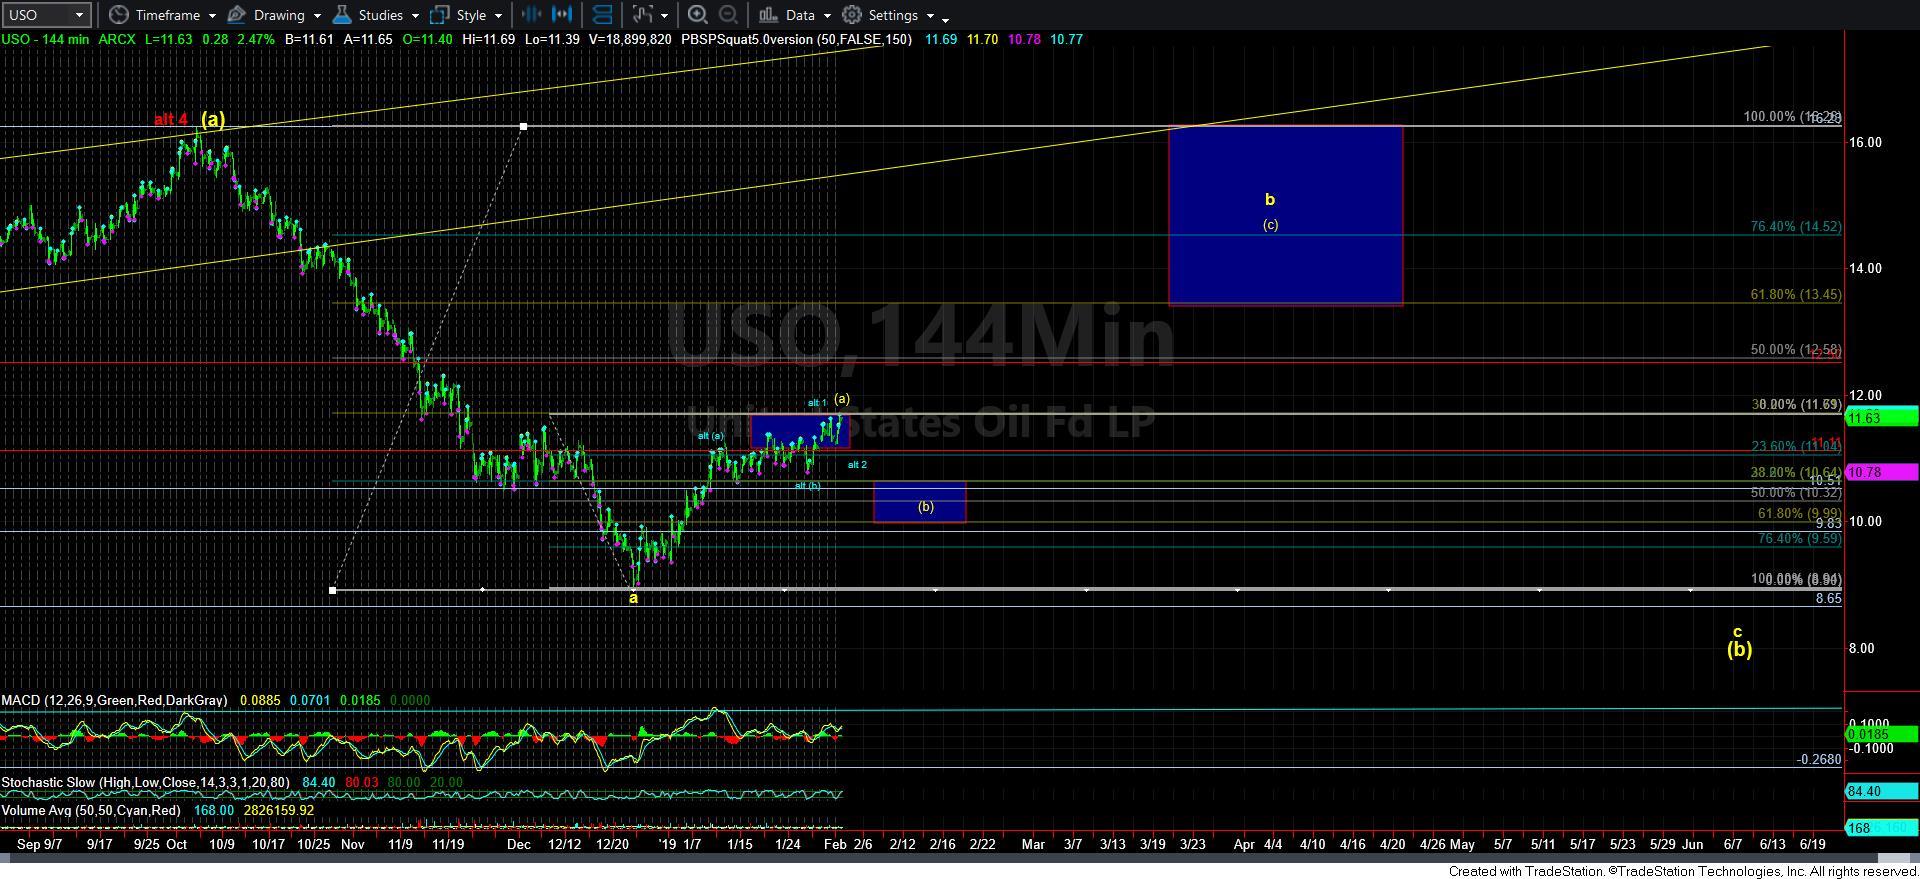This screenshot has width=1920, height=879.
Task: Click the 8.00 price axis label
Action: (x=1861, y=648)
